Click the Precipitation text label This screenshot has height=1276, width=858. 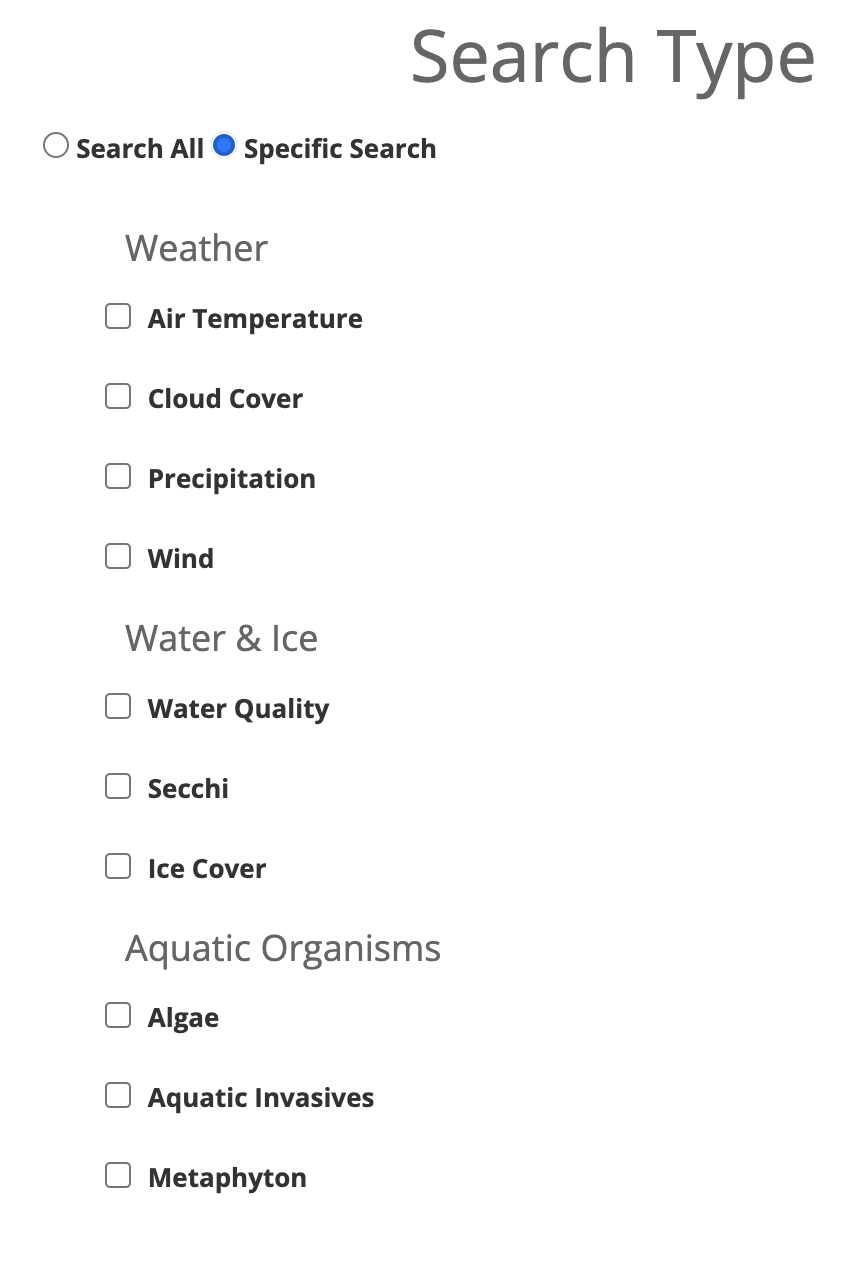coord(231,479)
